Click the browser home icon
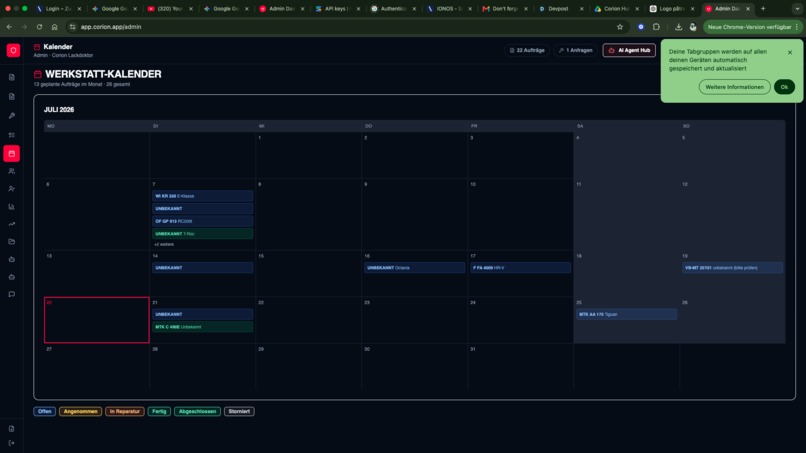 click(54, 27)
